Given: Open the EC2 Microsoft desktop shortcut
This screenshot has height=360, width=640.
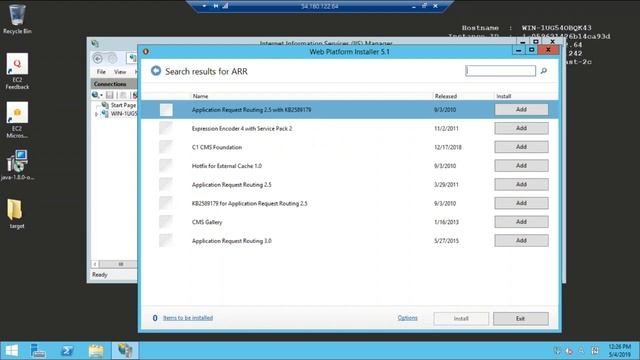Looking at the screenshot, I should [17, 120].
